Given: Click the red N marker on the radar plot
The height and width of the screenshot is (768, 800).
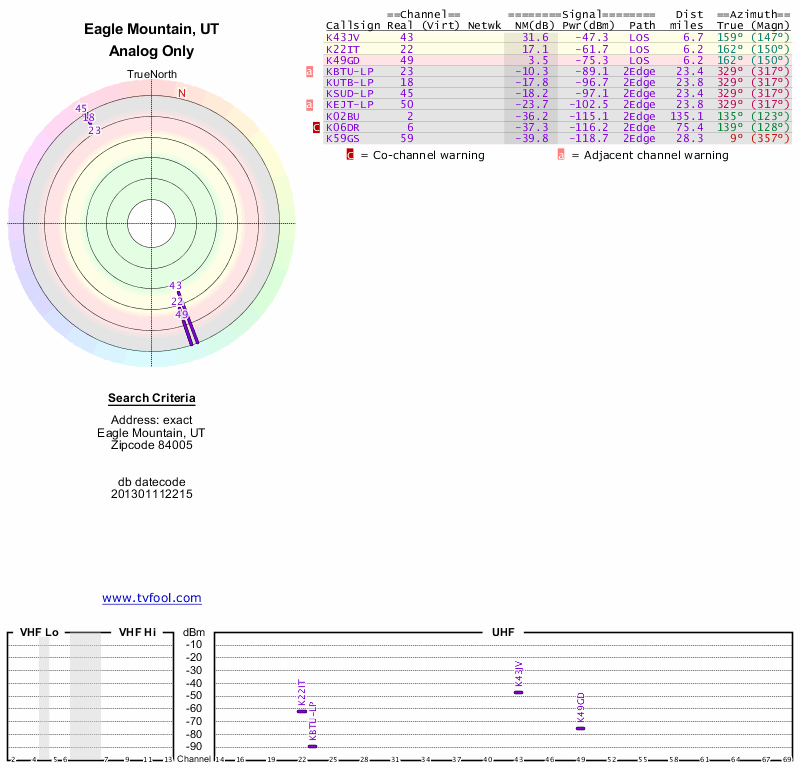Looking at the screenshot, I should (182, 93).
